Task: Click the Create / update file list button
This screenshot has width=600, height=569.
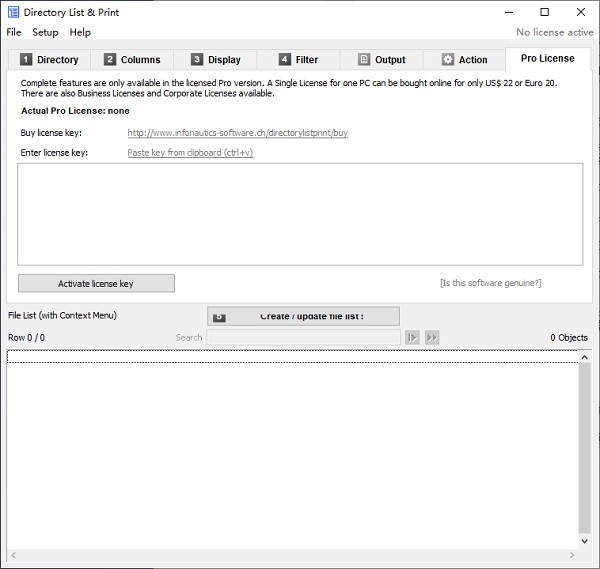Action: pos(303,316)
